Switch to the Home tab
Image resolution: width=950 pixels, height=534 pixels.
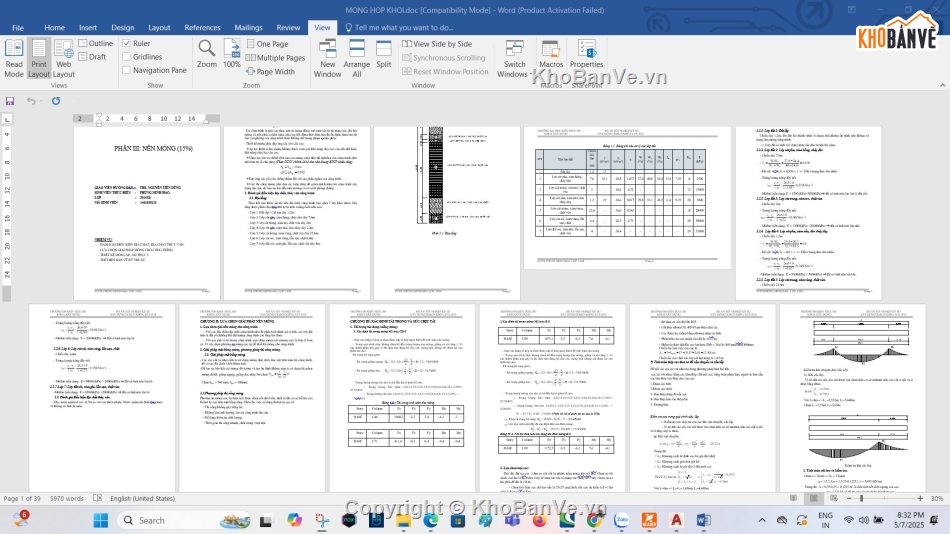coord(55,27)
